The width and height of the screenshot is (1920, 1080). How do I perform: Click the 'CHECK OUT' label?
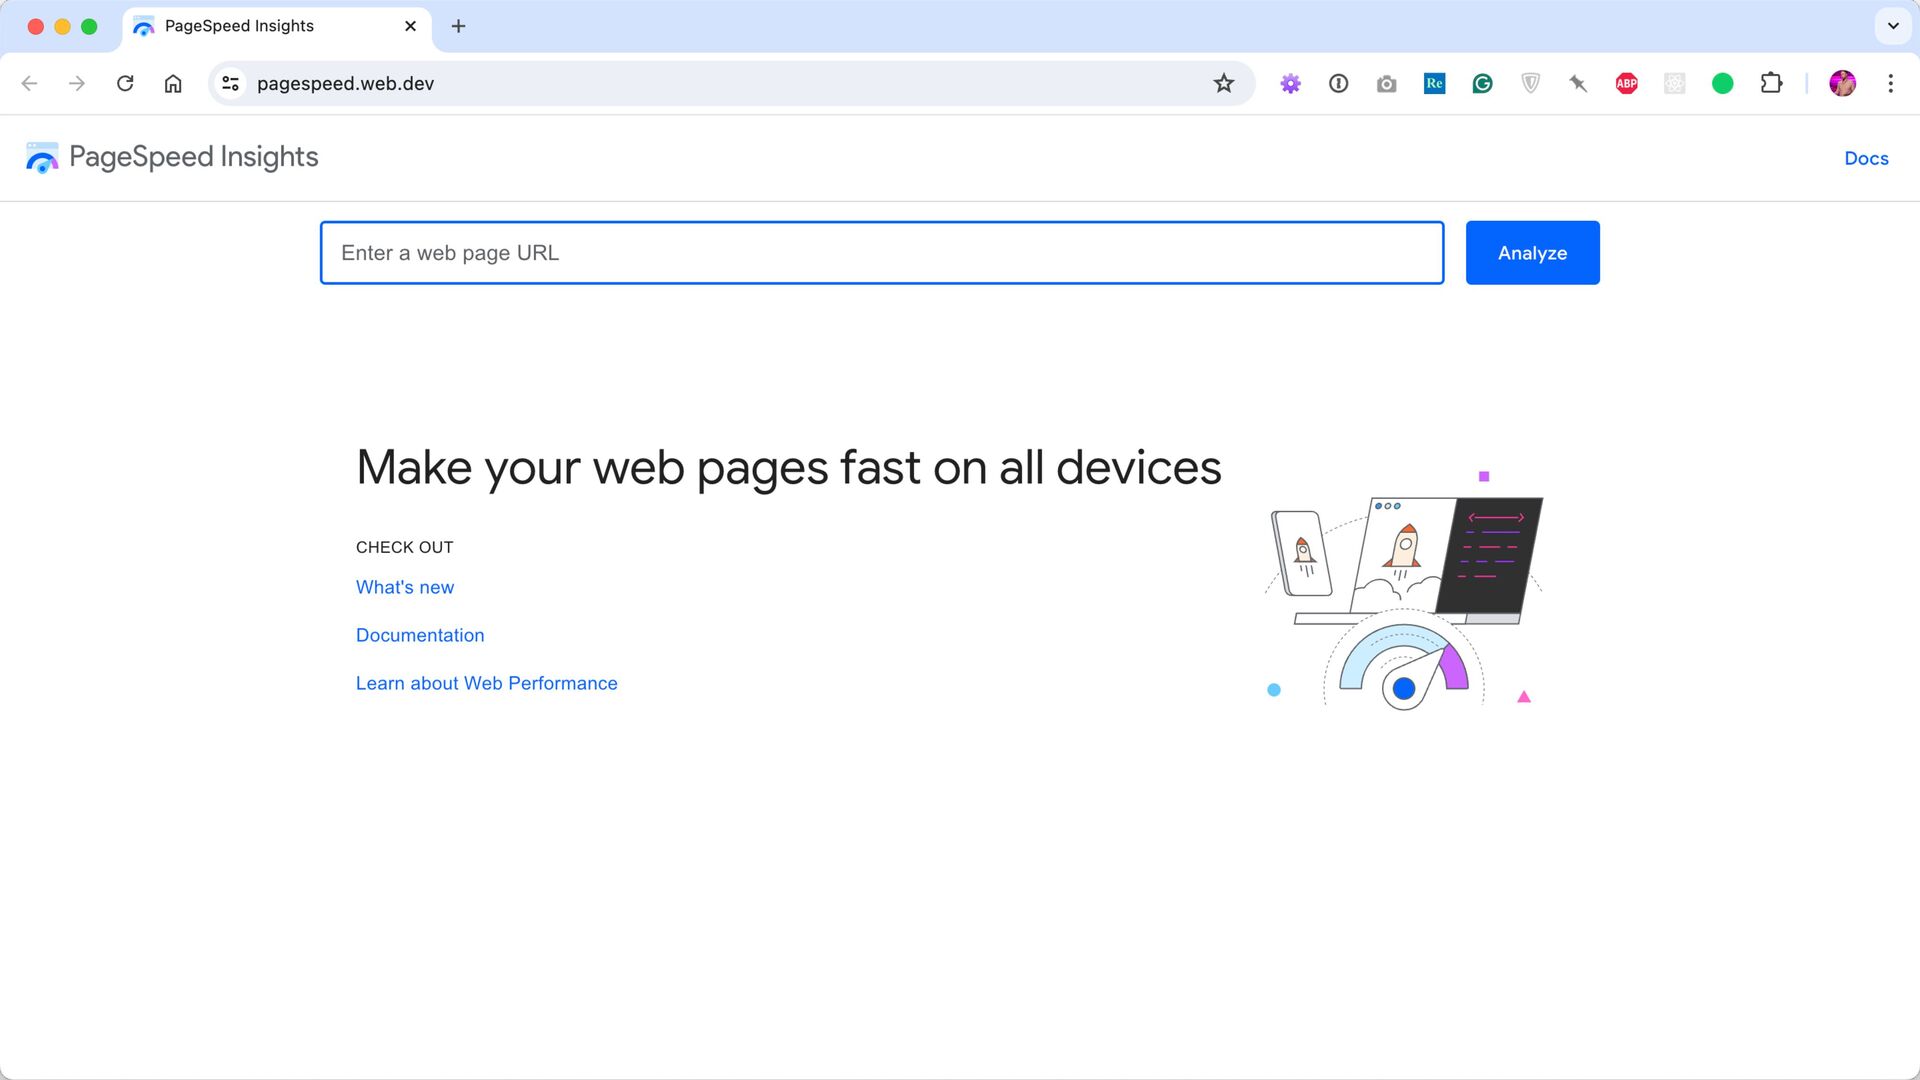[405, 547]
